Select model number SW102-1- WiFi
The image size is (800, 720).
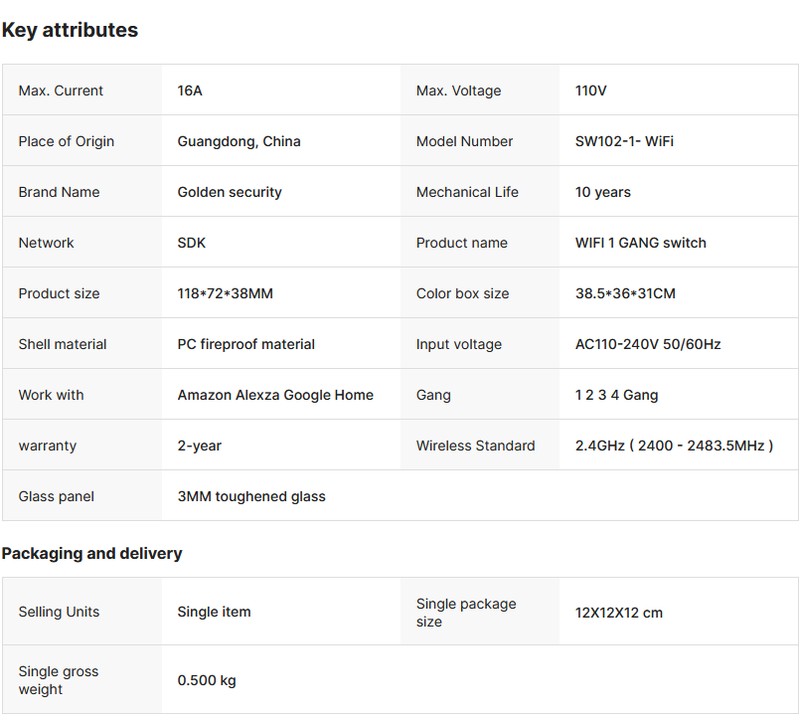coord(624,141)
